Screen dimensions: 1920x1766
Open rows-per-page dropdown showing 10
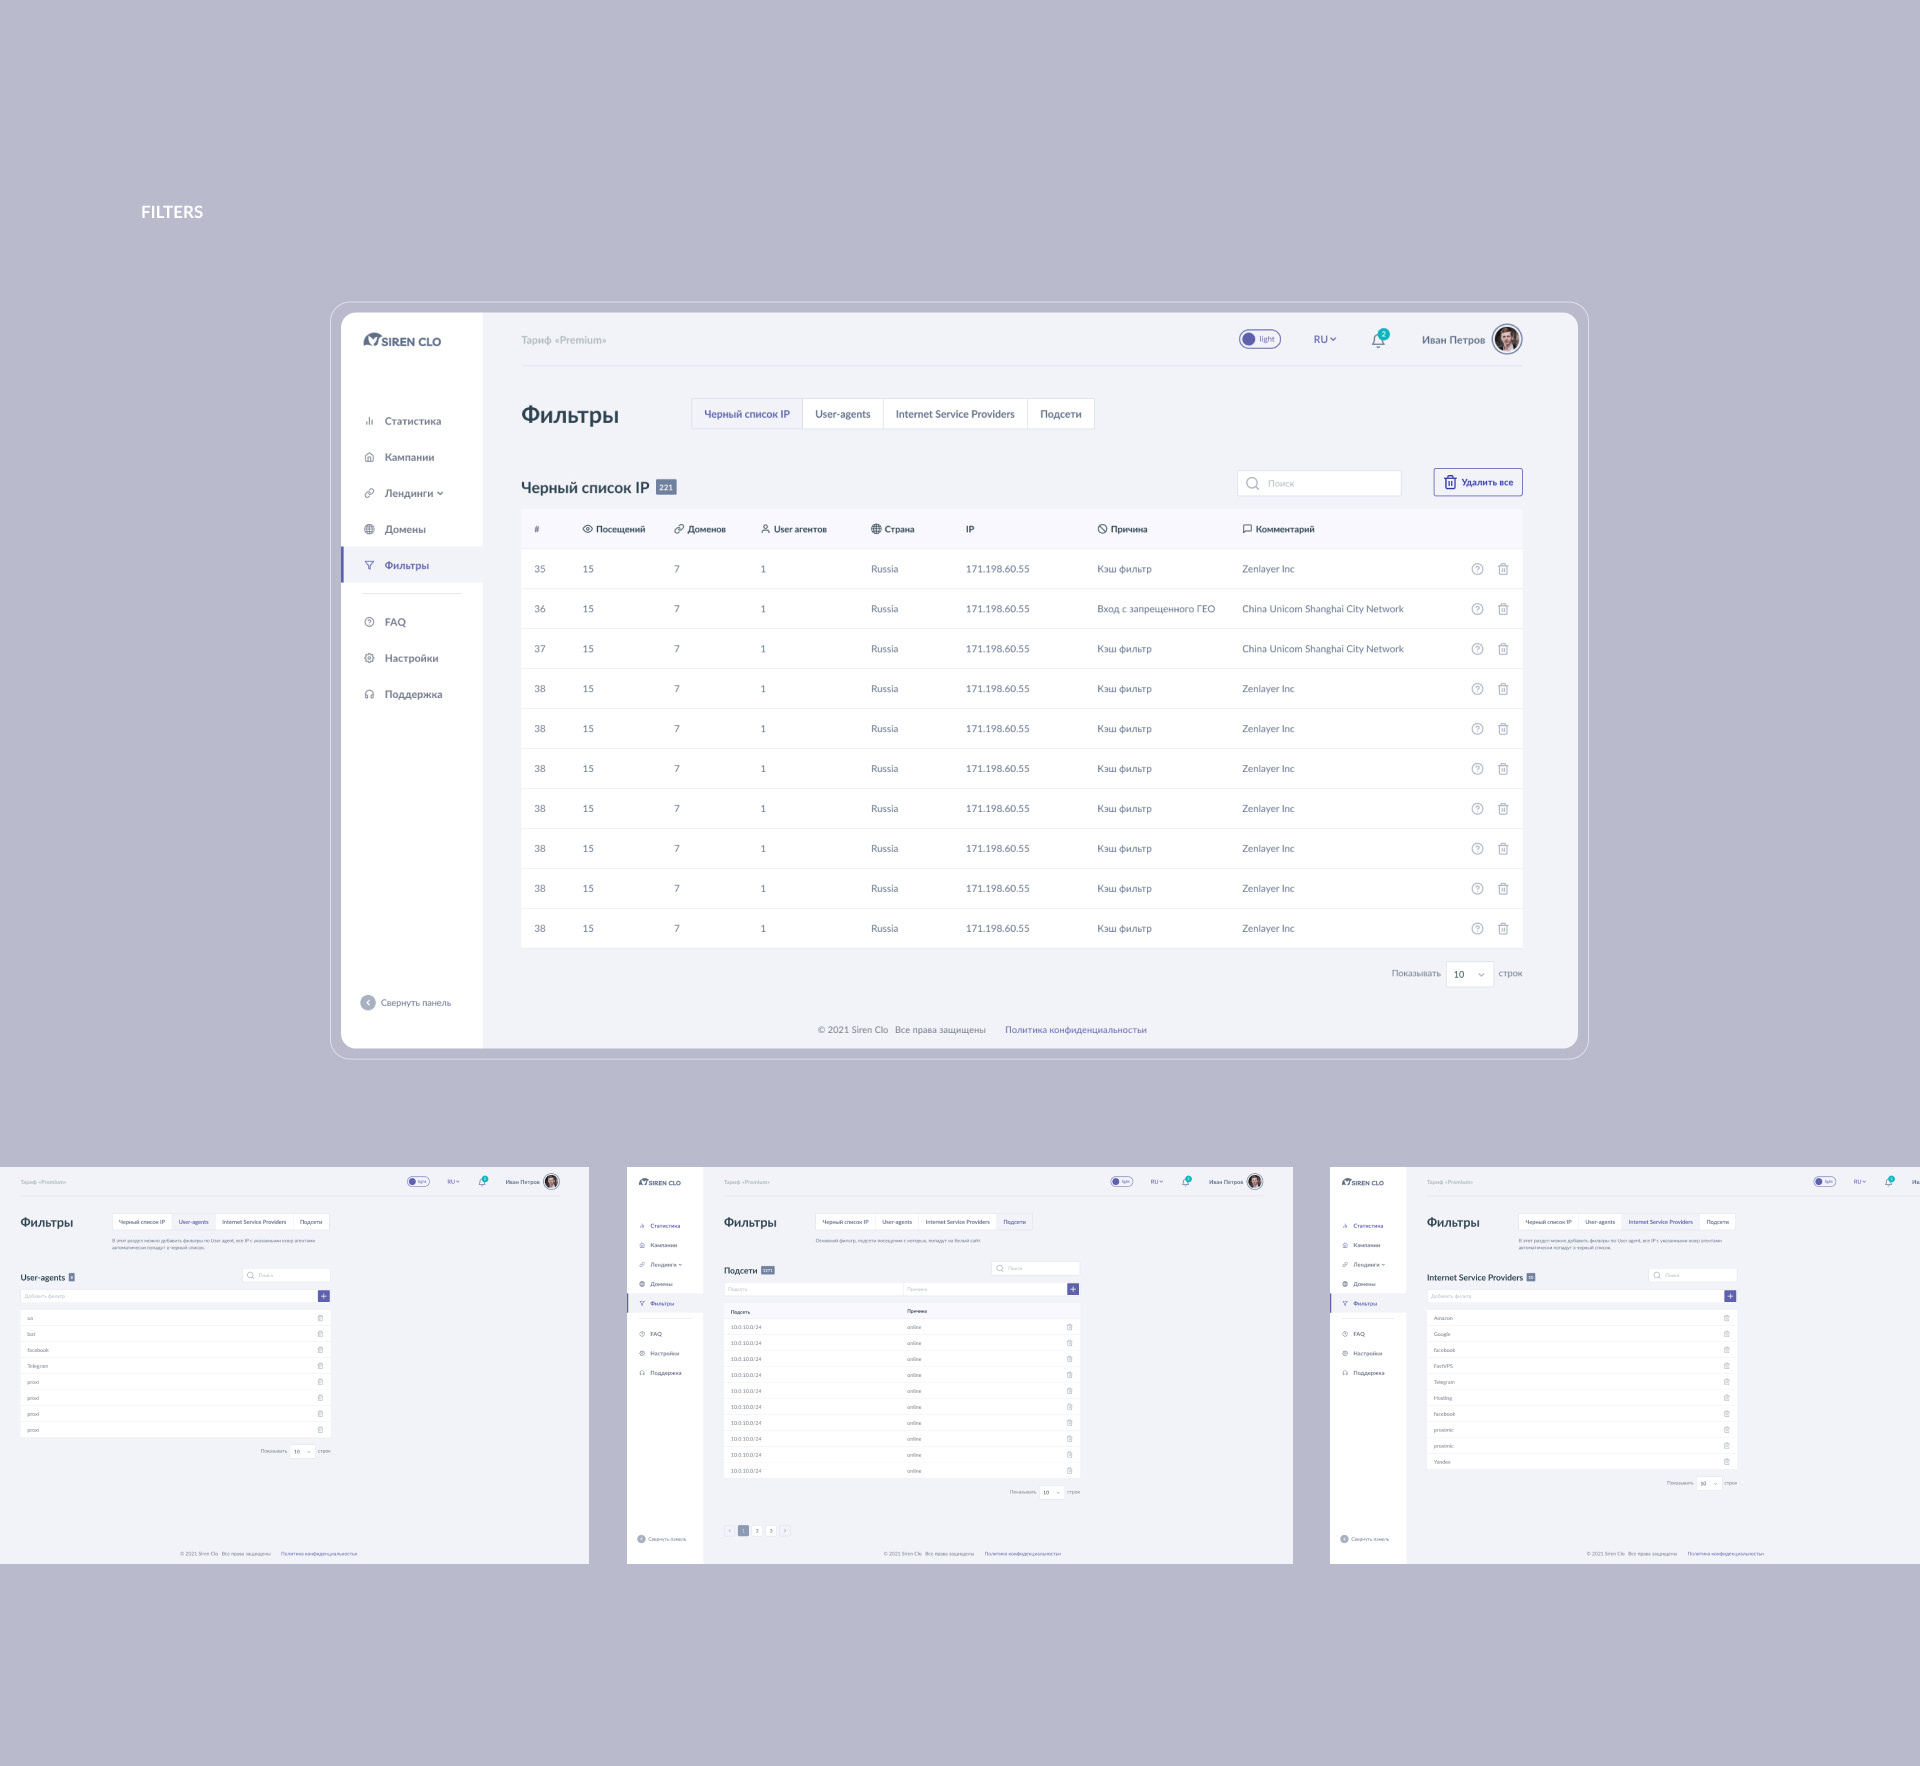(x=1469, y=974)
